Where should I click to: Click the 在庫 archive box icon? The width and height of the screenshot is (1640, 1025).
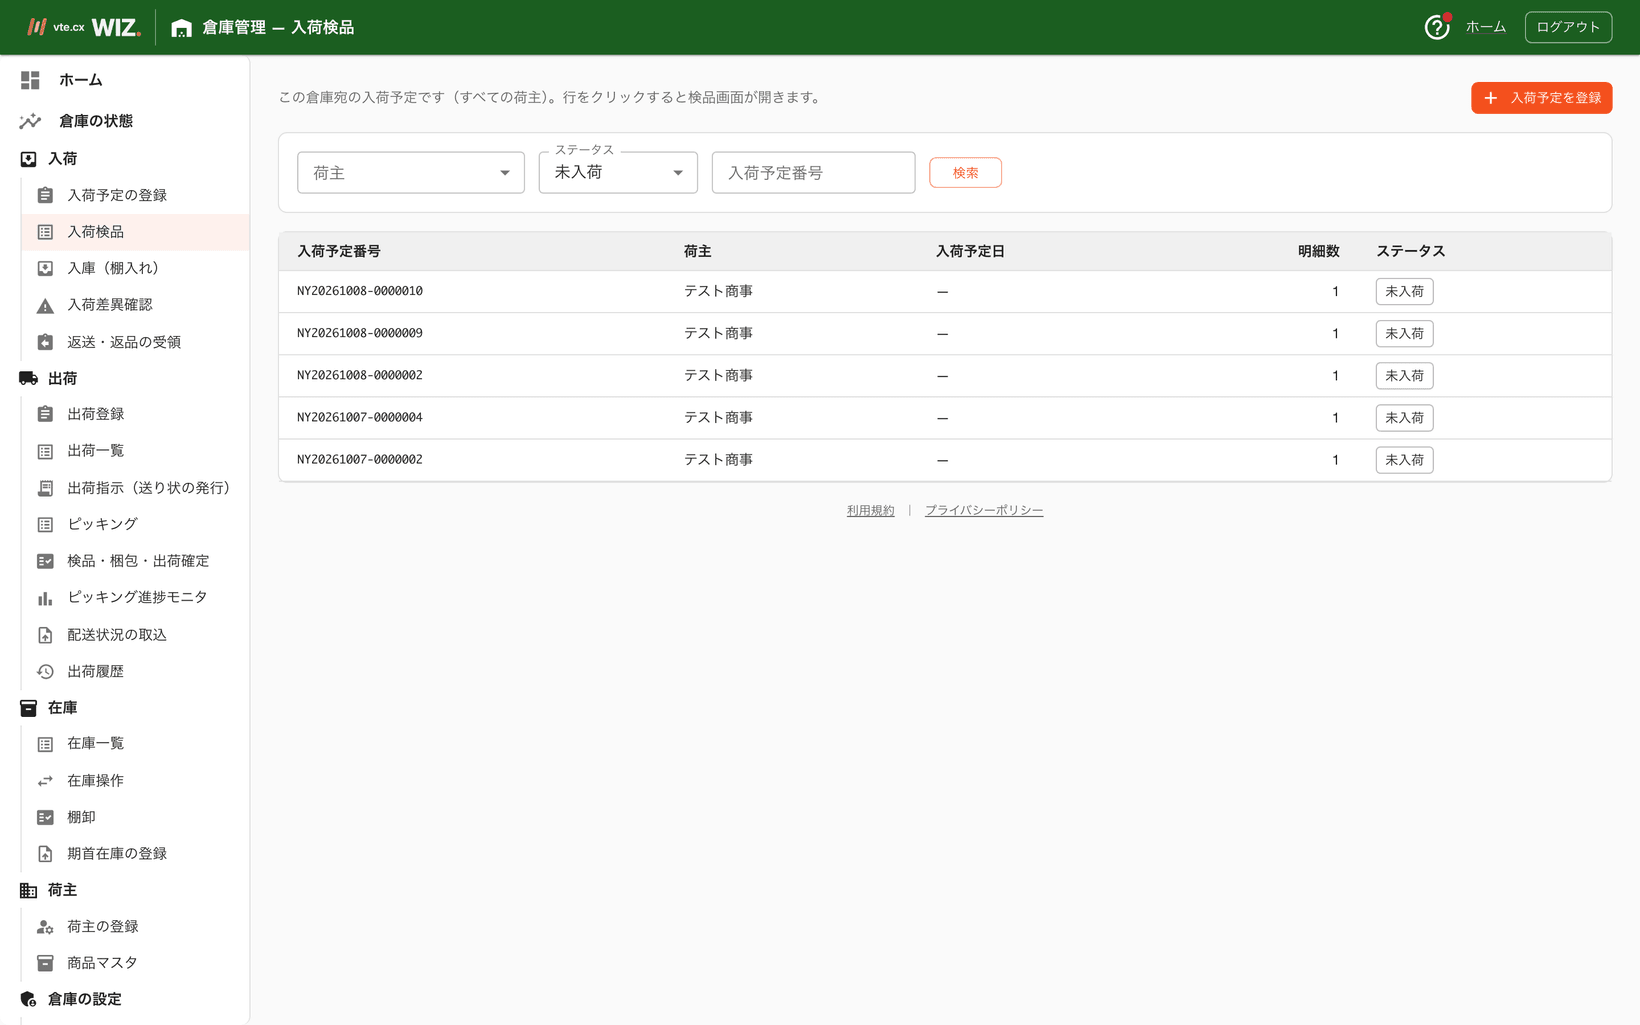pyautogui.click(x=28, y=708)
